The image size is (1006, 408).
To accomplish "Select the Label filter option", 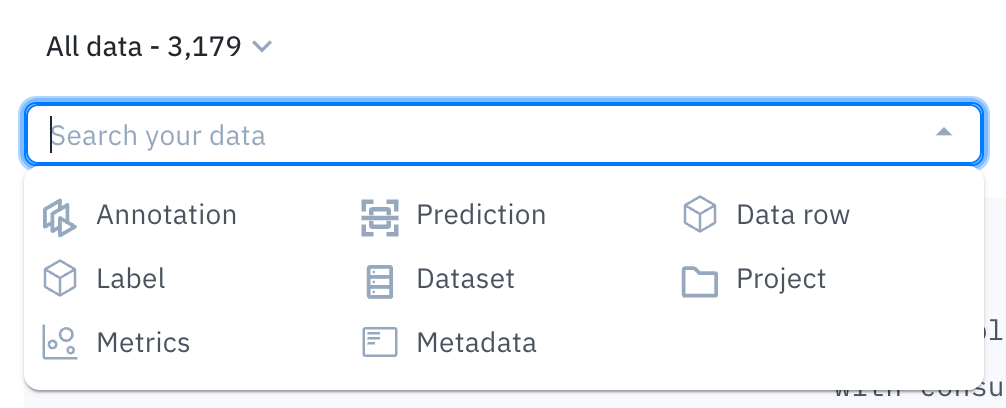I will pos(131,279).
